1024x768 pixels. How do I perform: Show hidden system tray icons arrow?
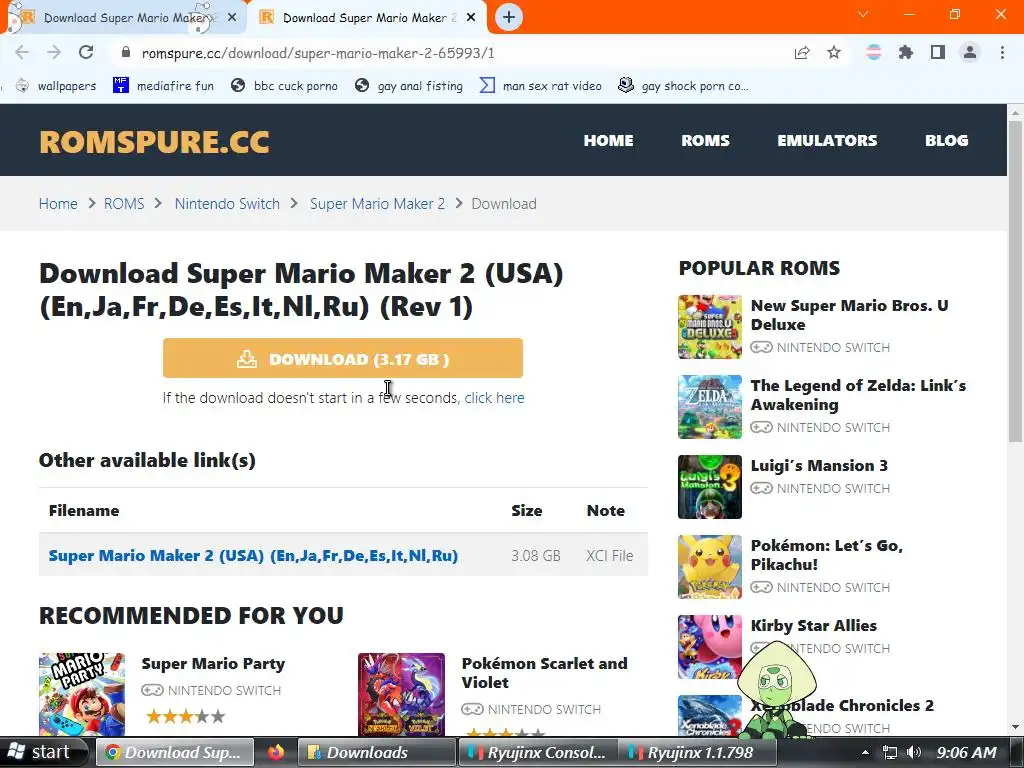coord(865,752)
